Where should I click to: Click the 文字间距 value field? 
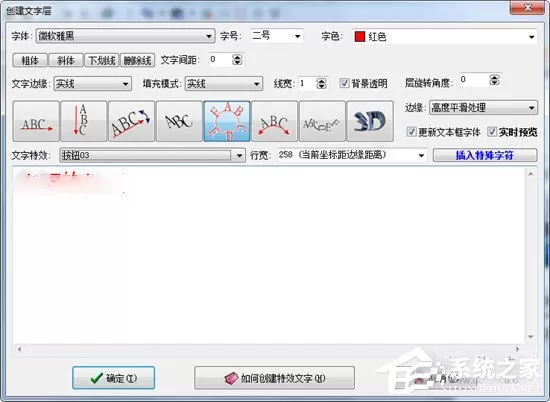[x=221, y=60]
